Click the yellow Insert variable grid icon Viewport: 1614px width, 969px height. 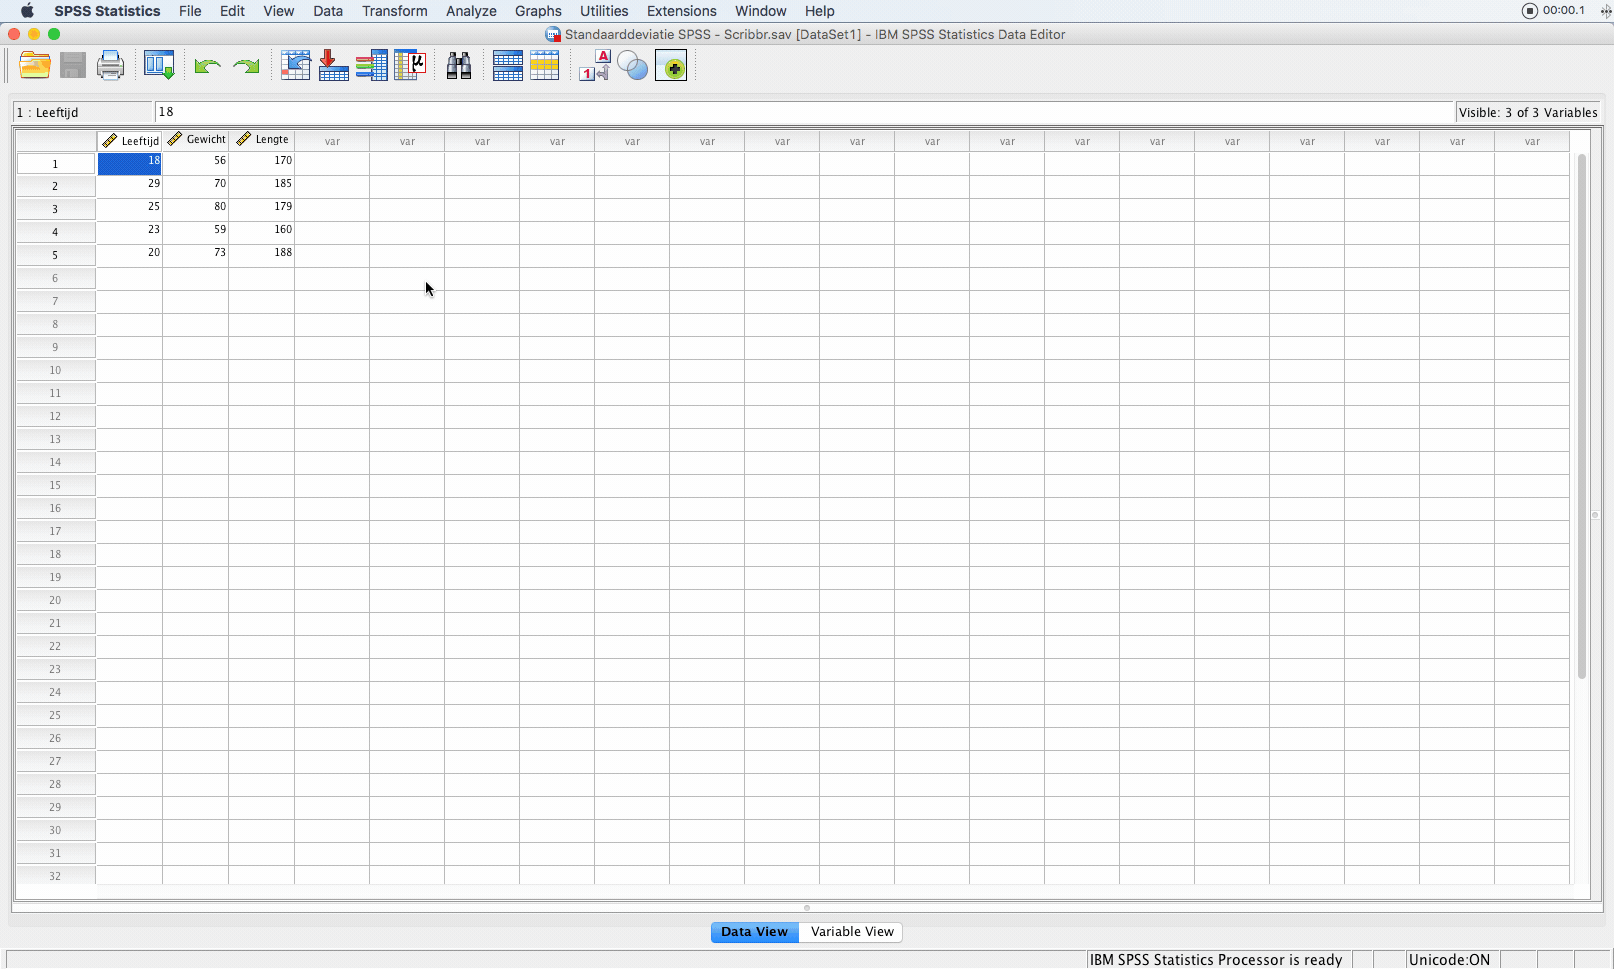tap(545, 66)
